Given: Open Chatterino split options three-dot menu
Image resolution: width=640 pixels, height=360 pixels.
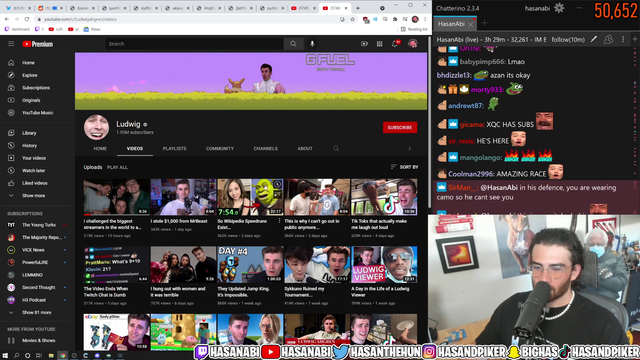Looking at the screenshot, I should pos(623,39).
